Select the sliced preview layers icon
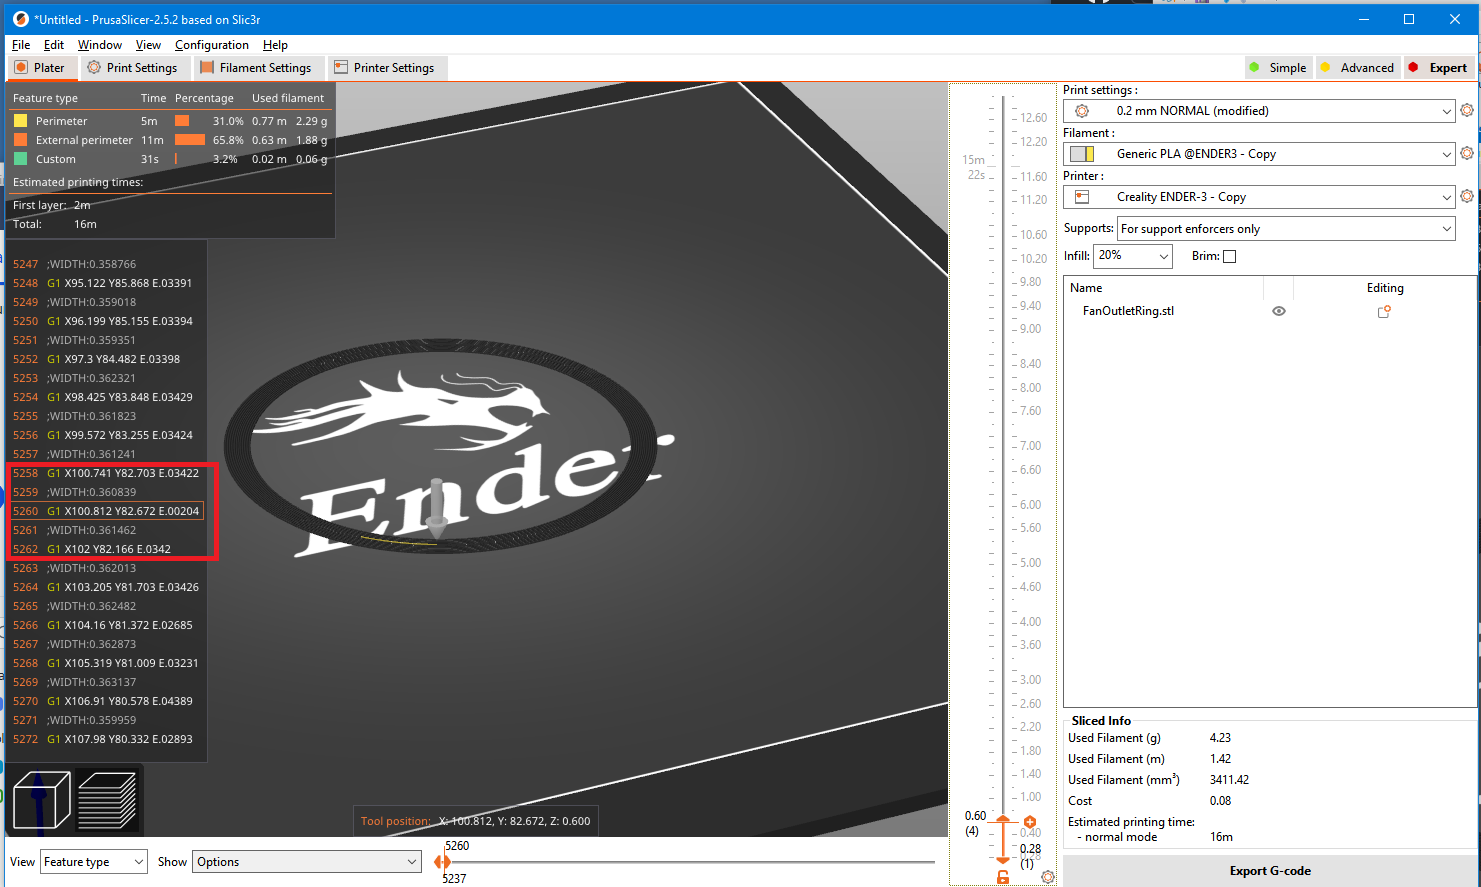The height and width of the screenshot is (887, 1481). (108, 799)
